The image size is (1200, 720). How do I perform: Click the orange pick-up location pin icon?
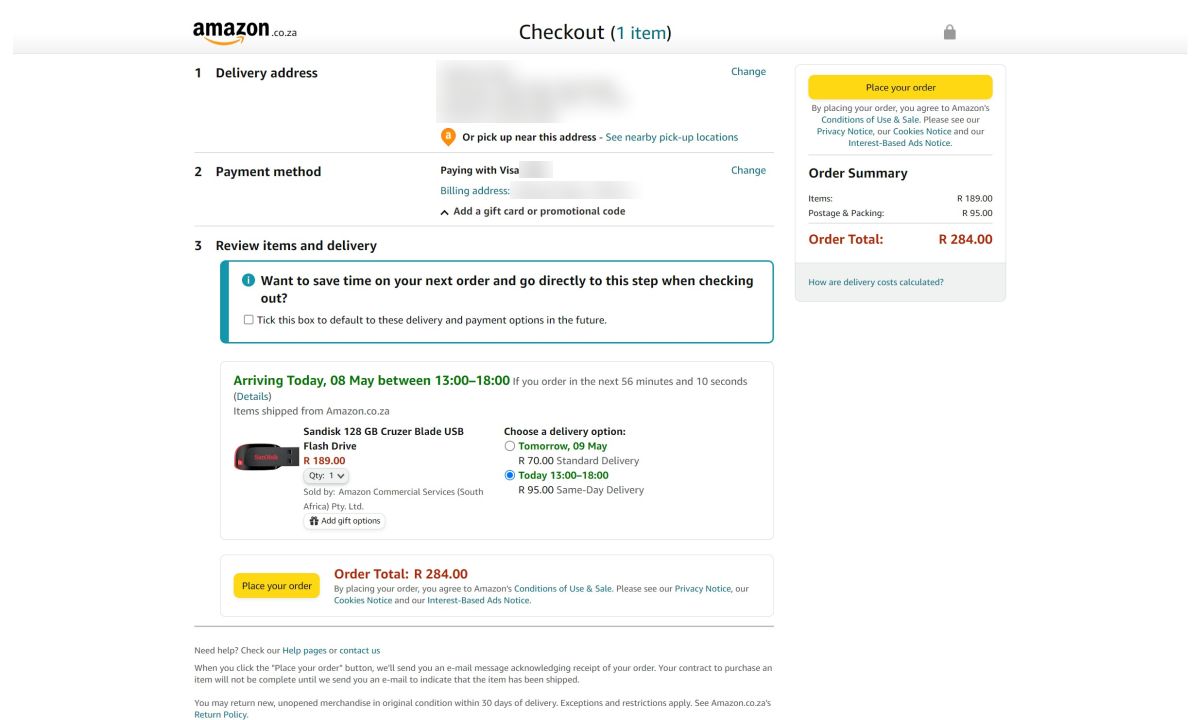click(x=448, y=137)
